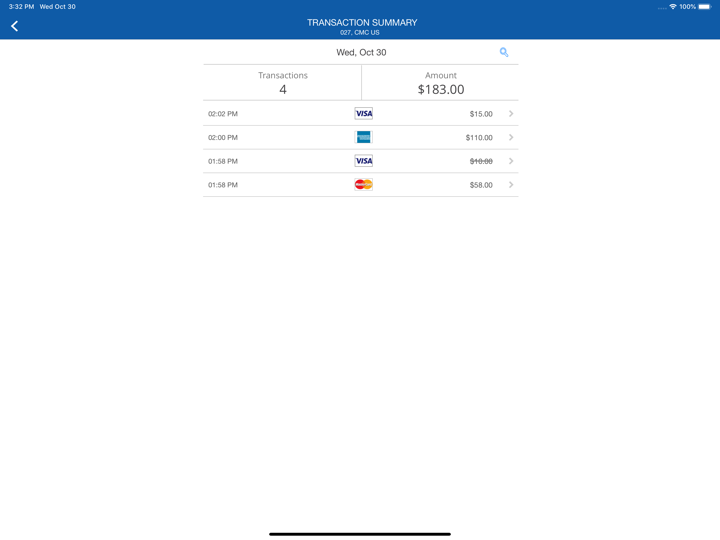Select the Amount $183.00 summary cell
Screen dimensions: 720x540
point(440,83)
